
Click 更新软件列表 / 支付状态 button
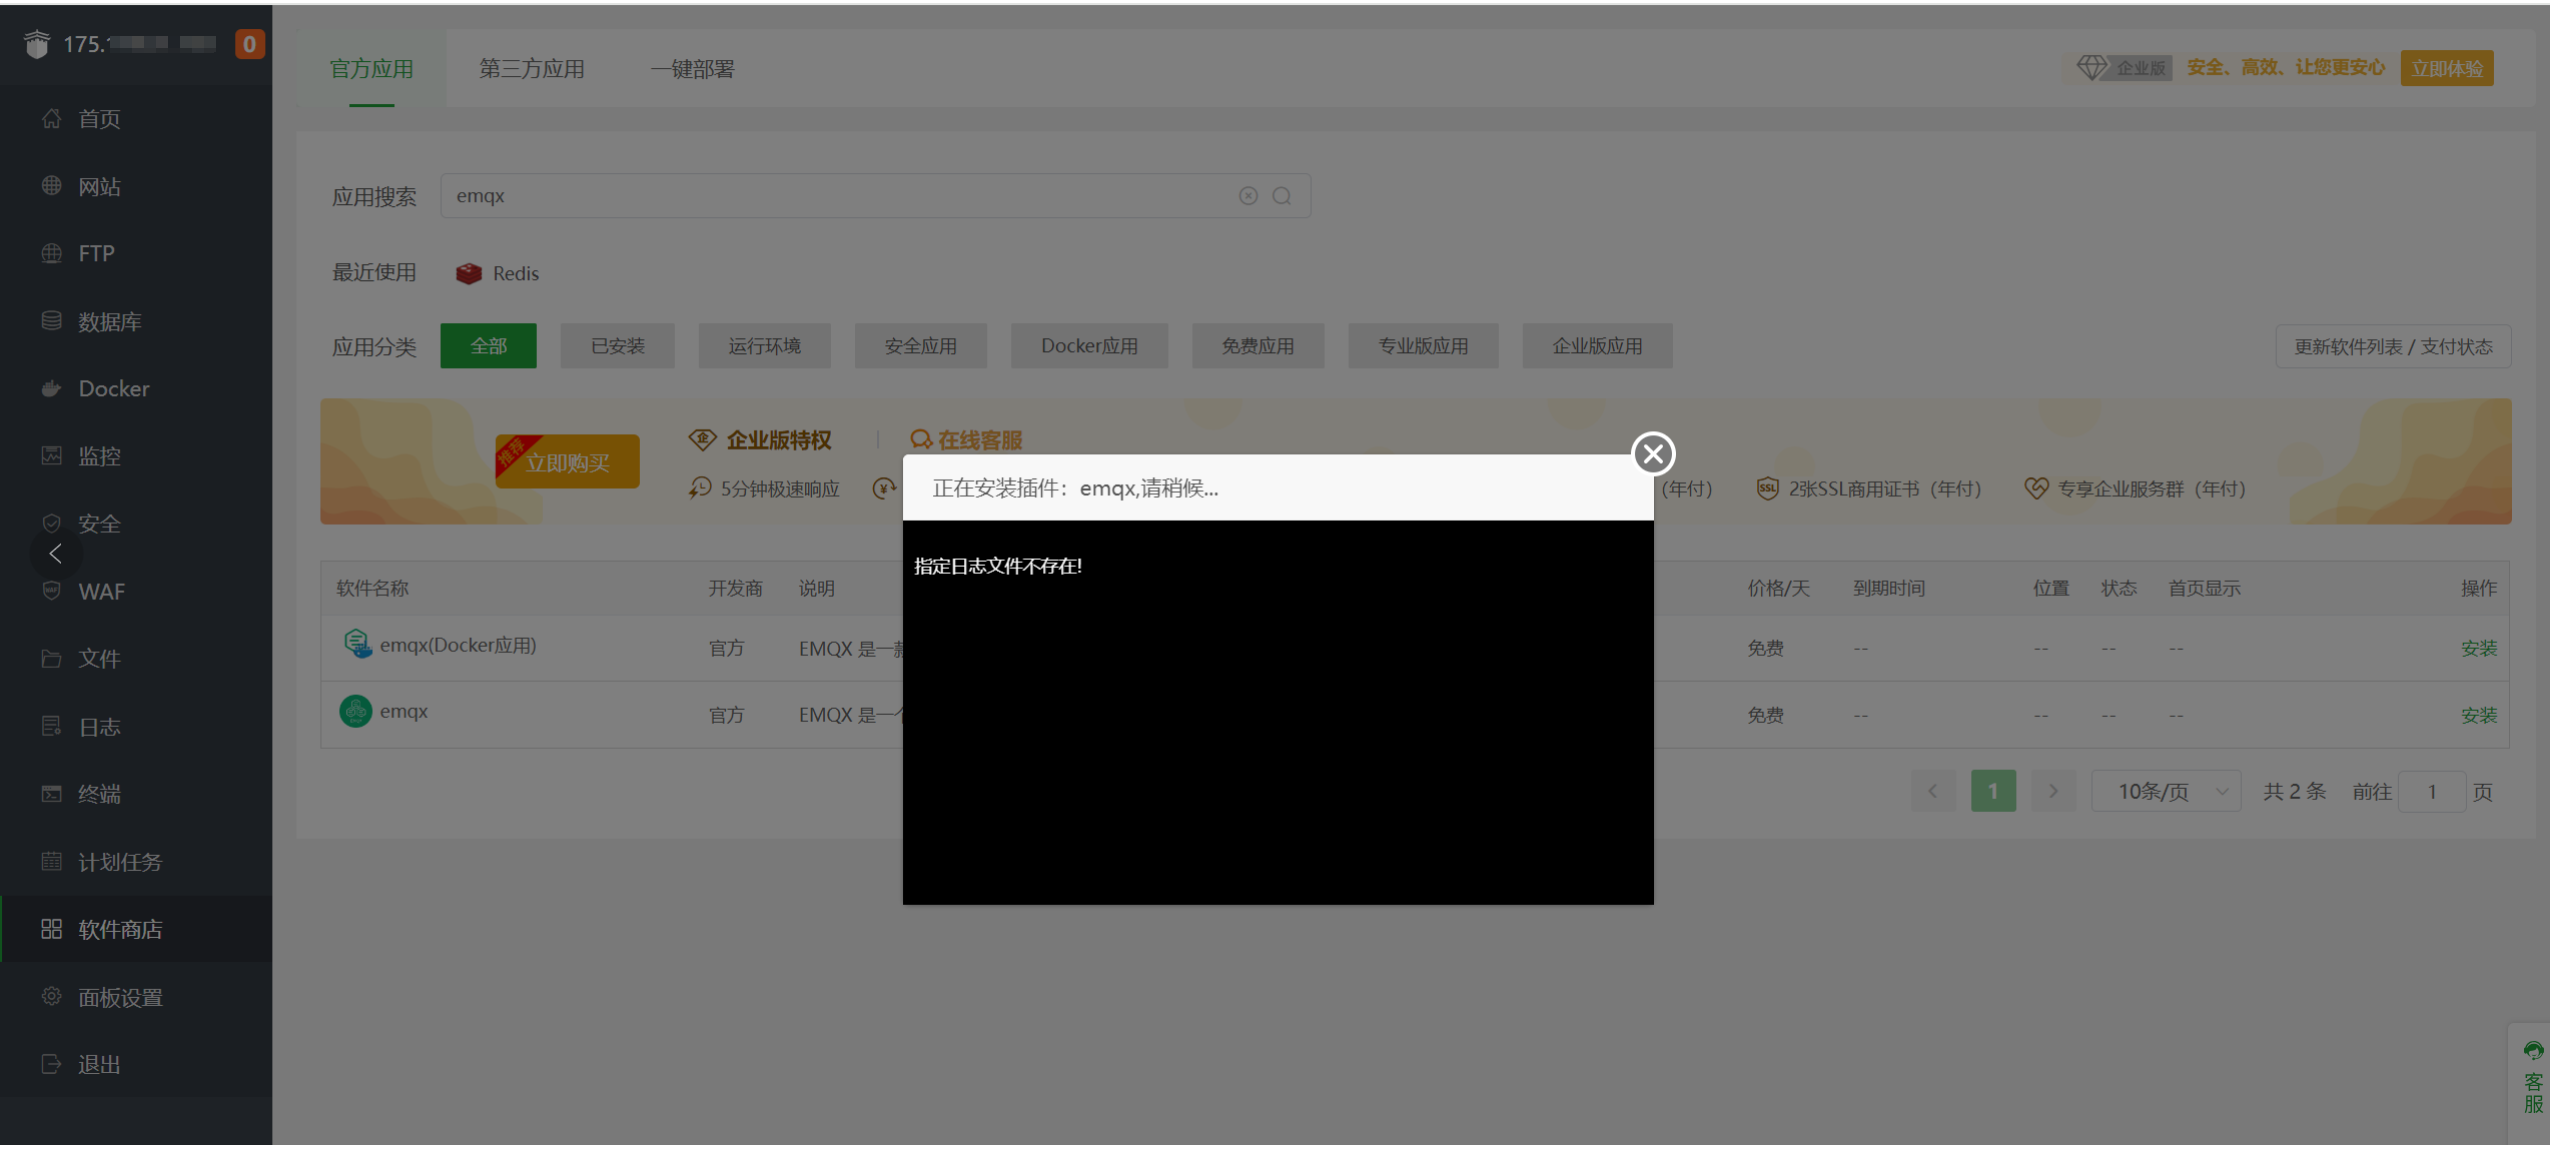pyautogui.click(x=2392, y=346)
